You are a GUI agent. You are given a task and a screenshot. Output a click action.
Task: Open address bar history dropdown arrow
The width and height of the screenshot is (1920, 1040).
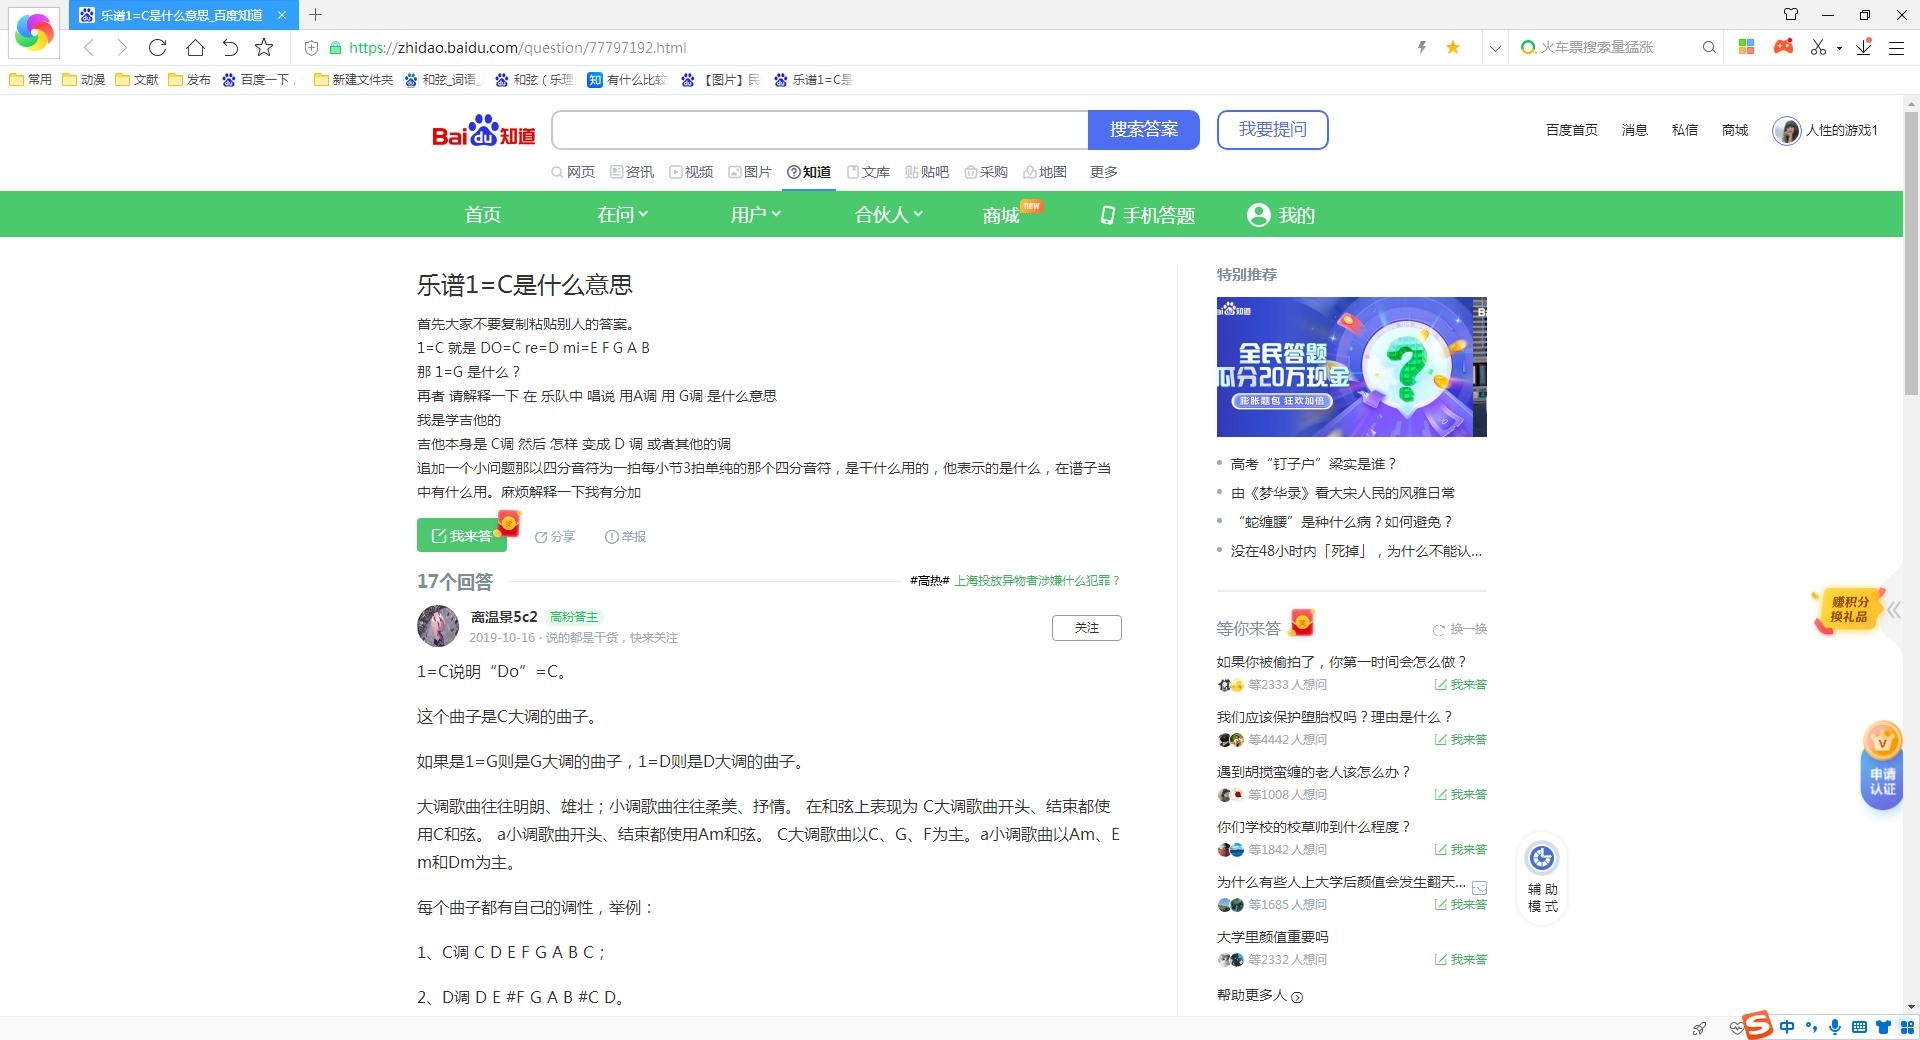(1494, 47)
